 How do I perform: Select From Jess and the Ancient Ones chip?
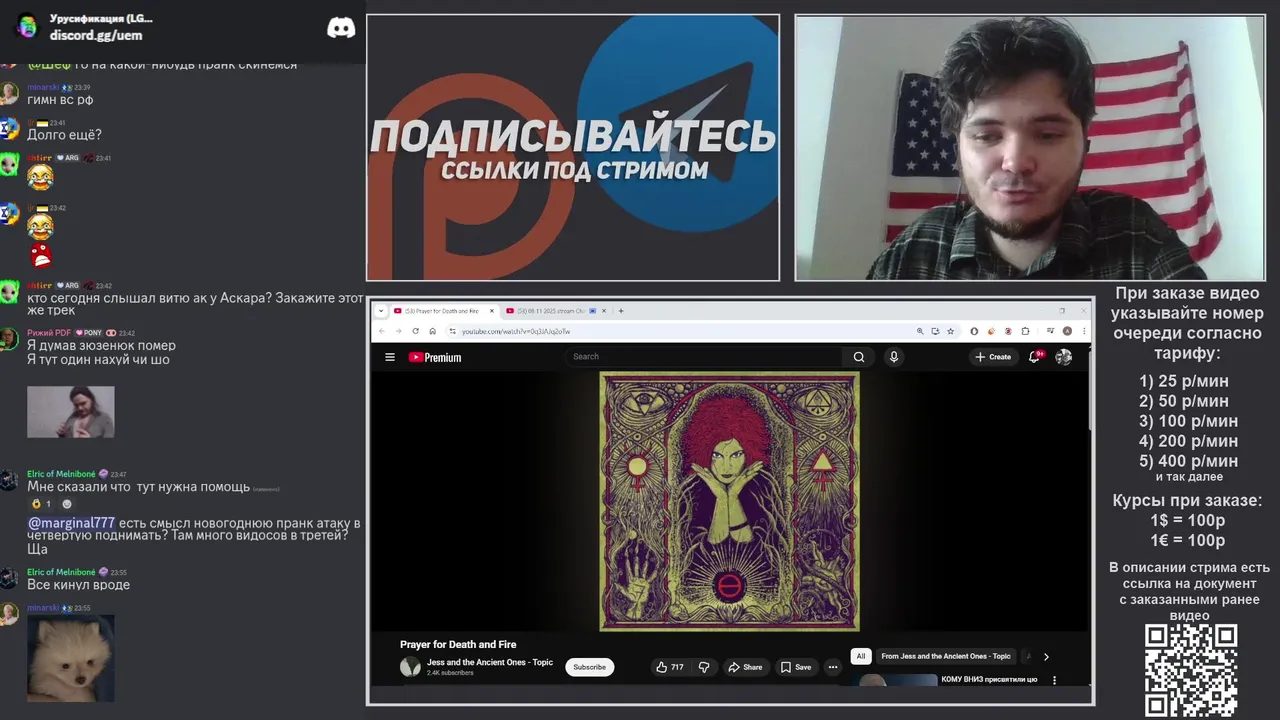point(946,657)
